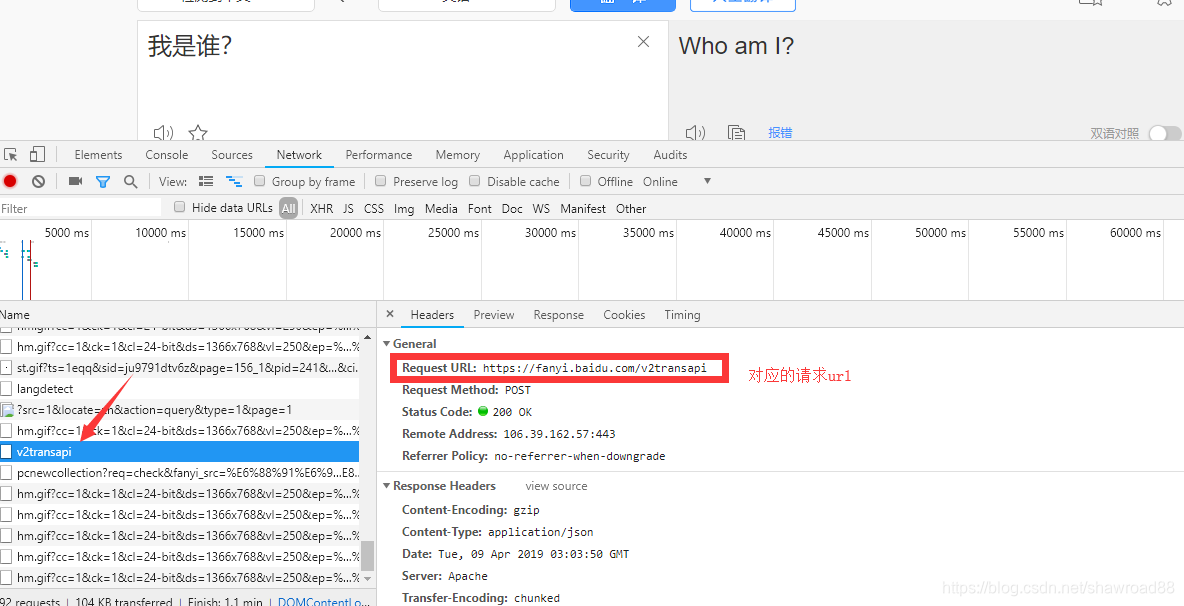Toggle the 双语对照 bilingual switch
The height and width of the screenshot is (606, 1184).
click(x=1165, y=134)
